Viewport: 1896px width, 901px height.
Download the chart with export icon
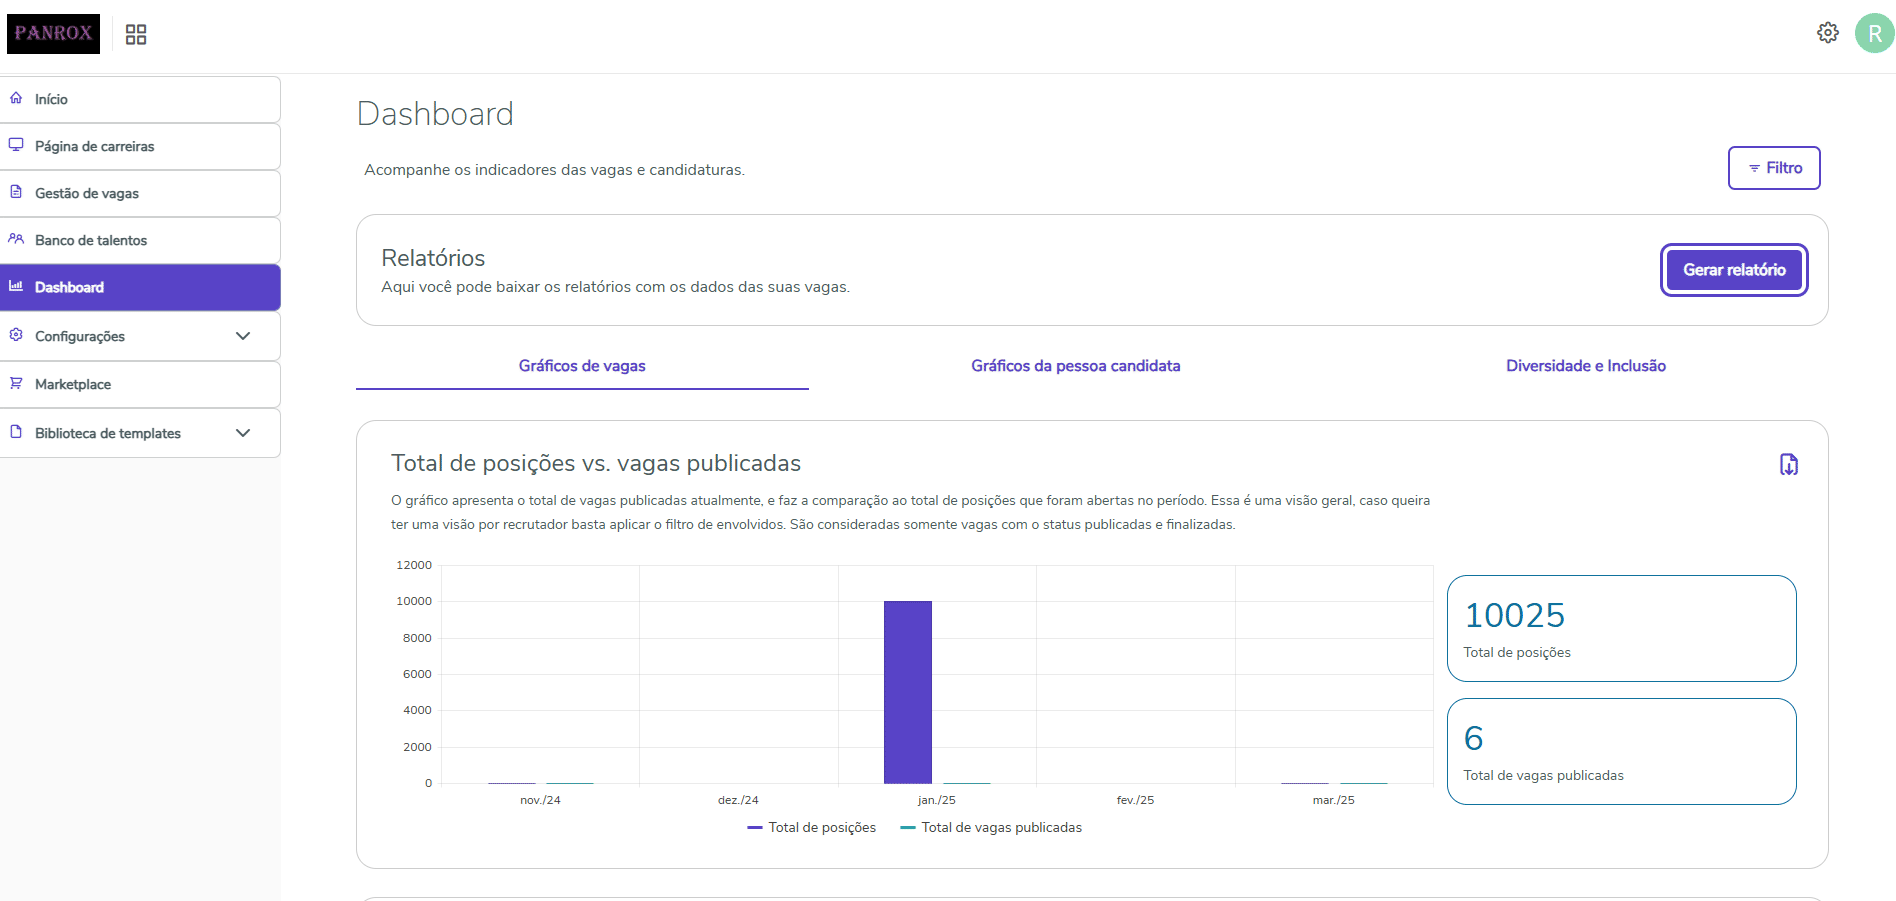1789,464
